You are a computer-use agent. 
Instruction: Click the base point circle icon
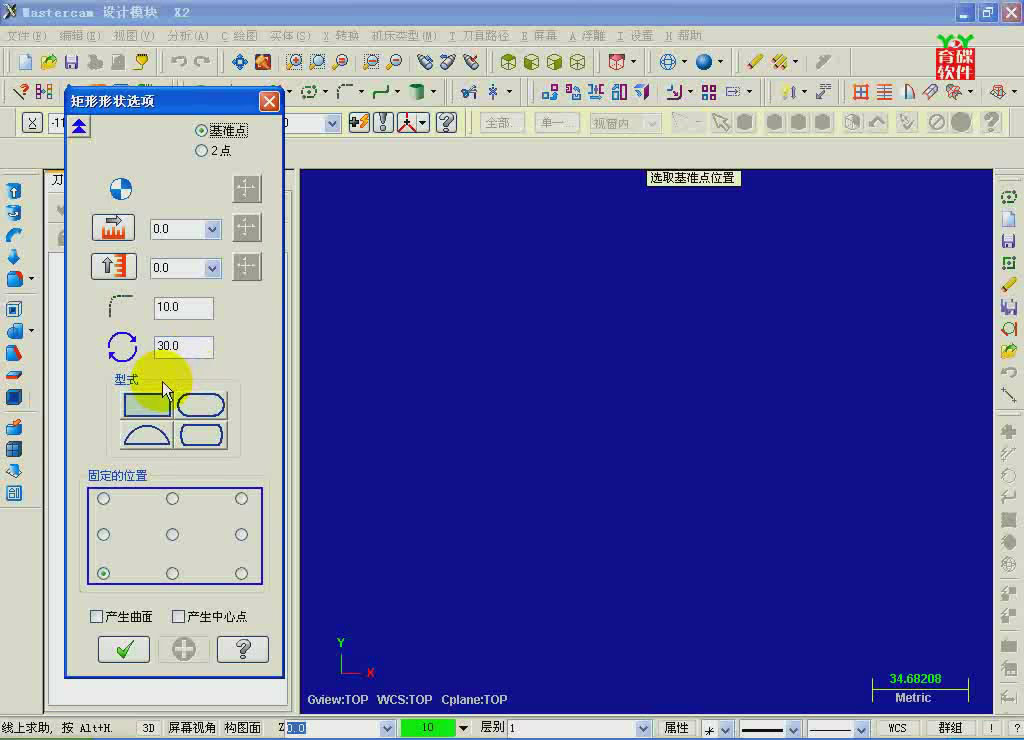[121, 189]
